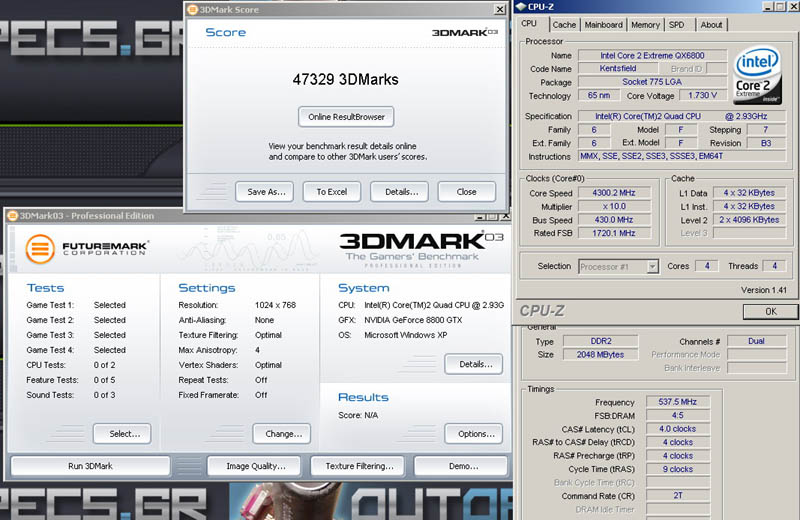
Task: Click the MMX, SSE instructions field
Action: click(x=682, y=156)
